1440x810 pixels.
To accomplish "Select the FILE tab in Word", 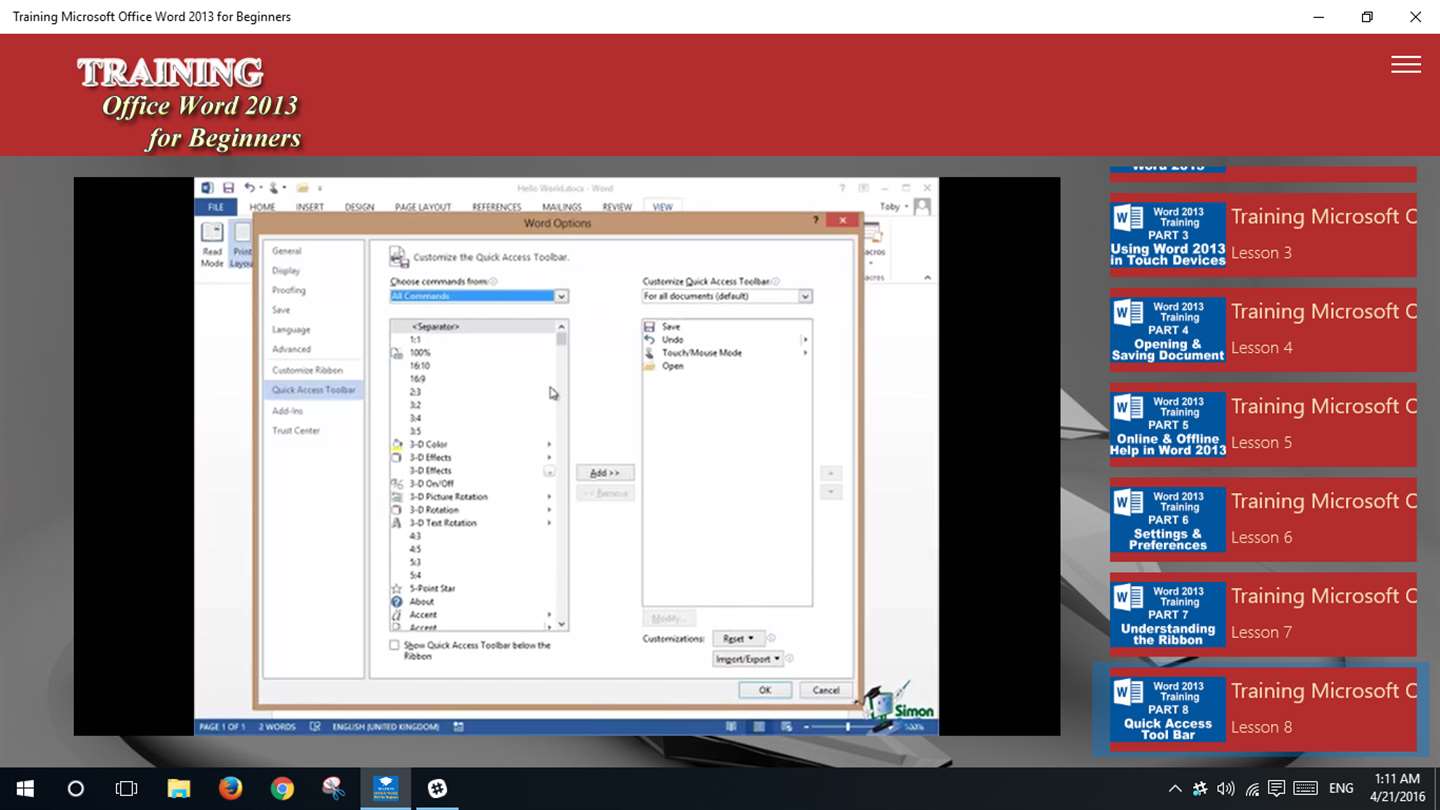I will point(216,207).
